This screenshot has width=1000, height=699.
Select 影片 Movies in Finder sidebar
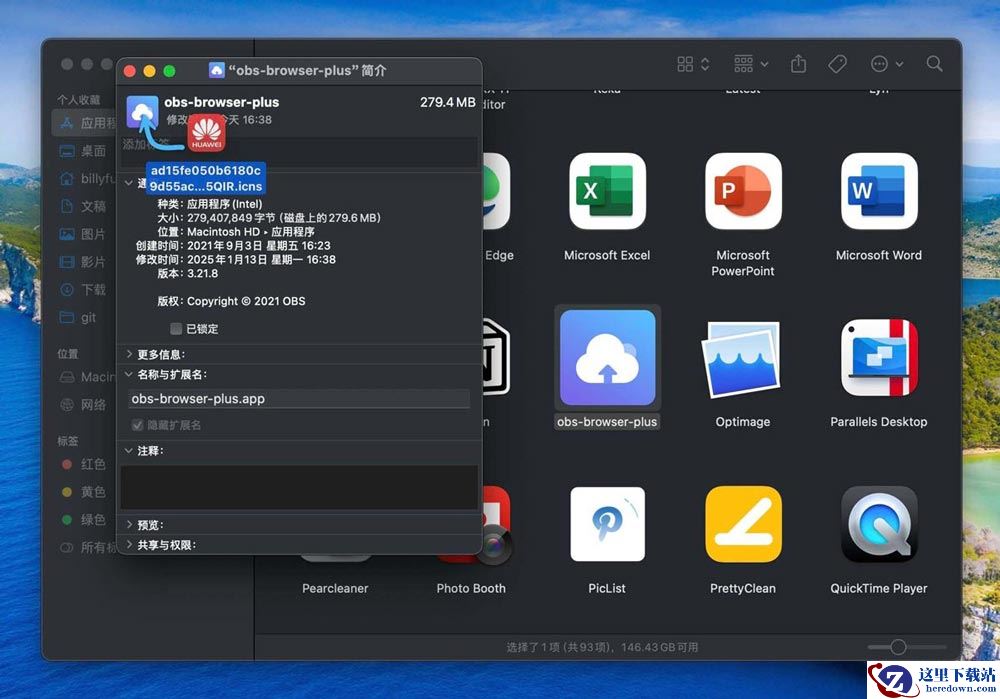[83, 262]
